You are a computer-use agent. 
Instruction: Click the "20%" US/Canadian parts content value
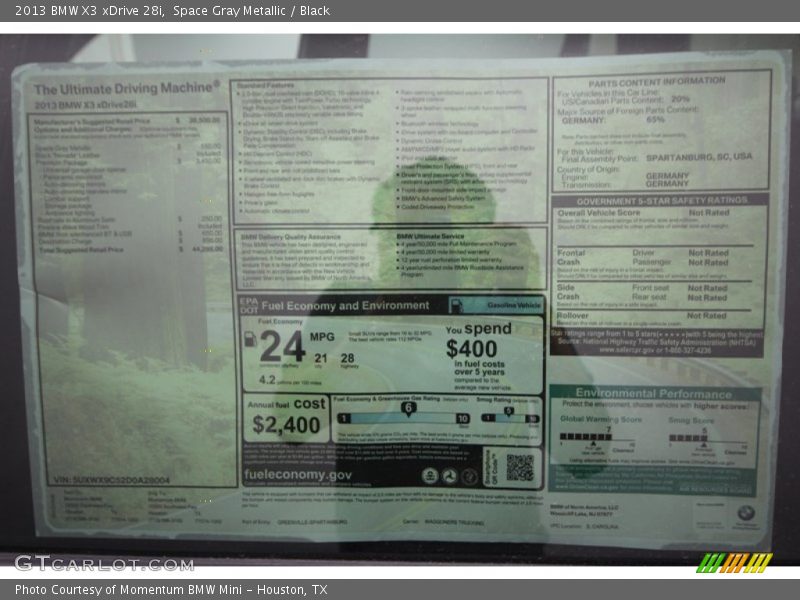tap(680, 98)
